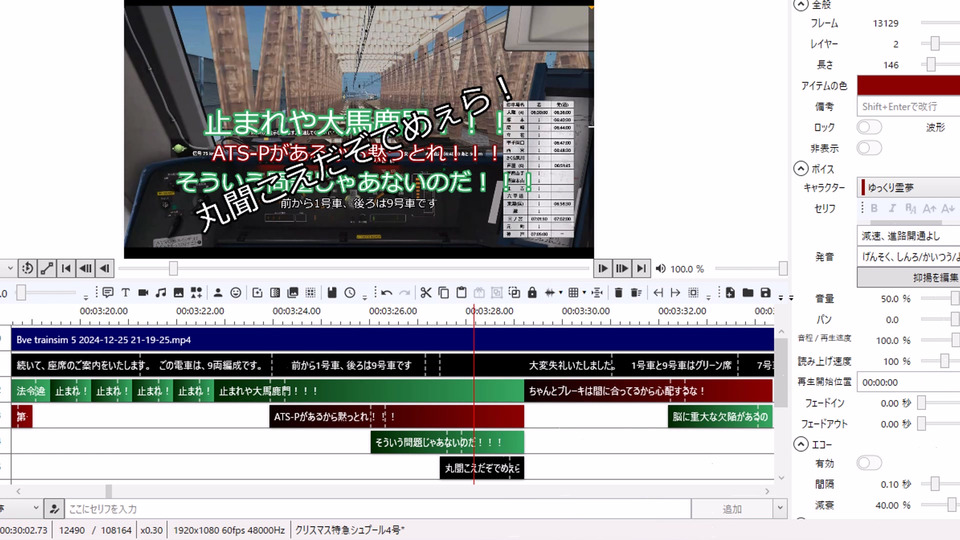Viewport: 960px width, 540px height.
Task: Open a project via the folder icon
Action: [748, 293]
